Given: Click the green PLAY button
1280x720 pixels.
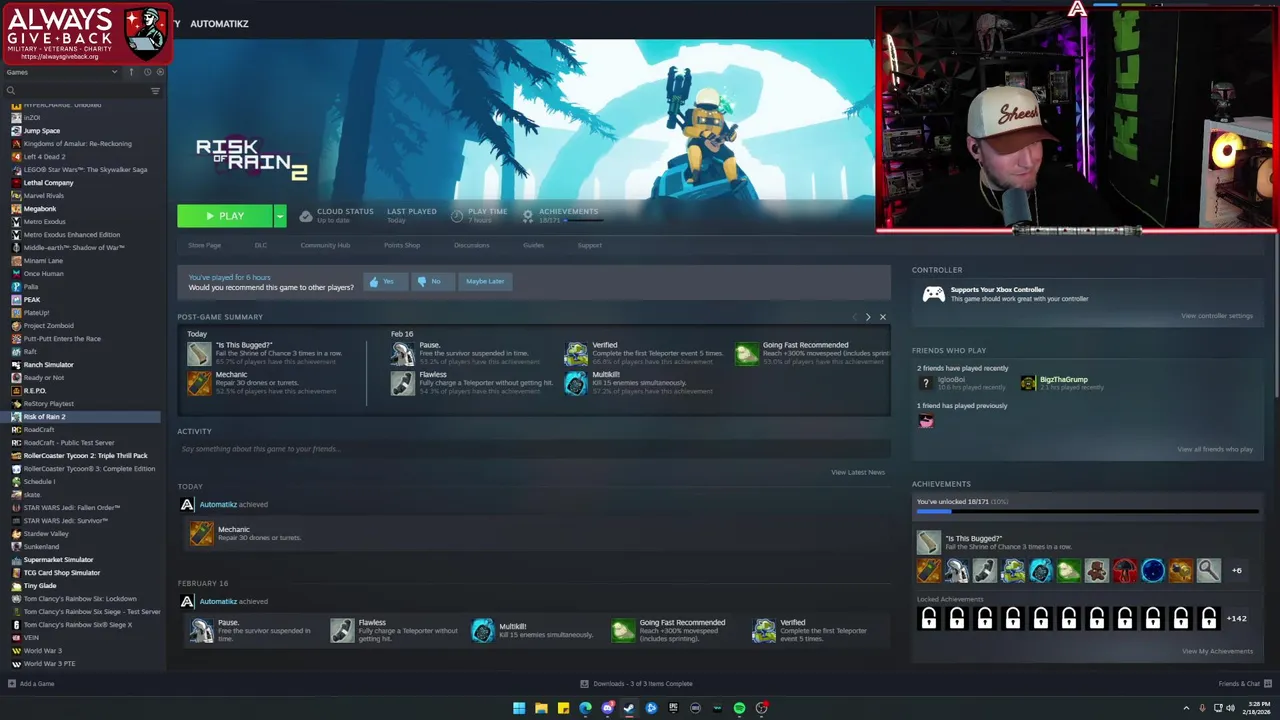Looking at the screenshot, I should point(225,216).
